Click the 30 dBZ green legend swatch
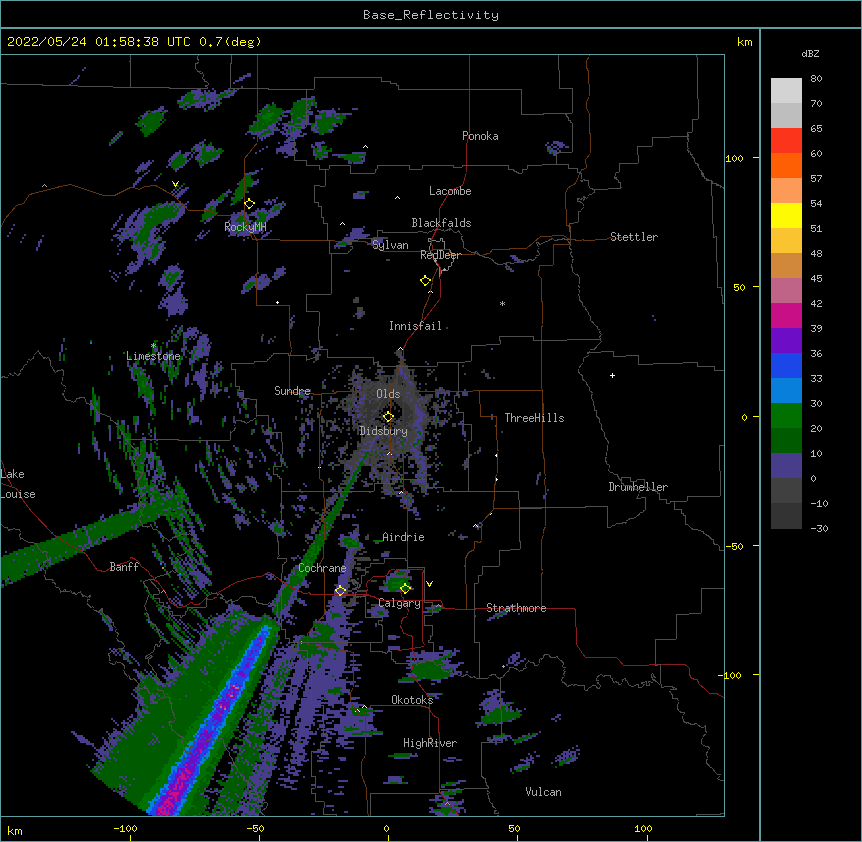 (786, 416)
